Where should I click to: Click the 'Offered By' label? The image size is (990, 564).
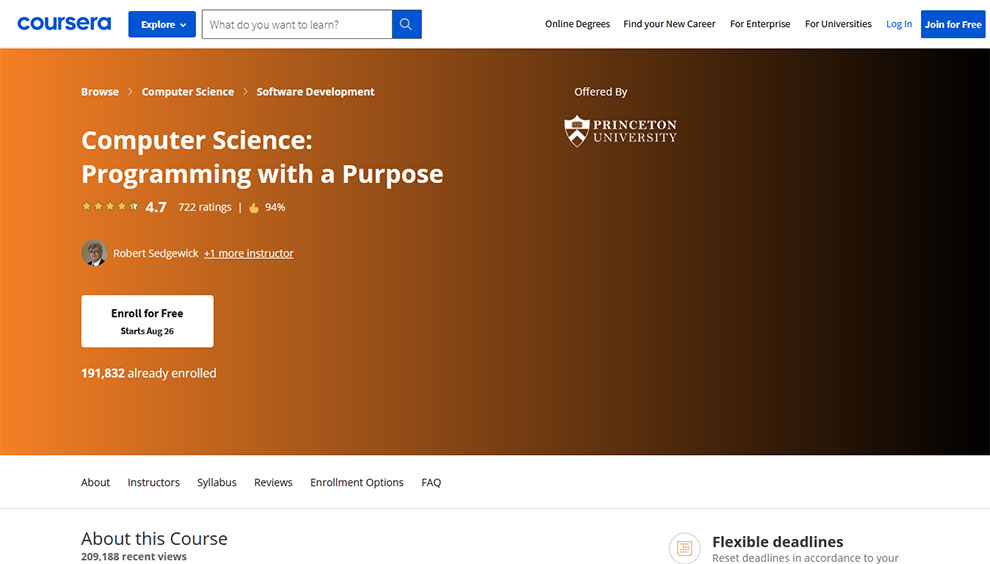[600, 92]
